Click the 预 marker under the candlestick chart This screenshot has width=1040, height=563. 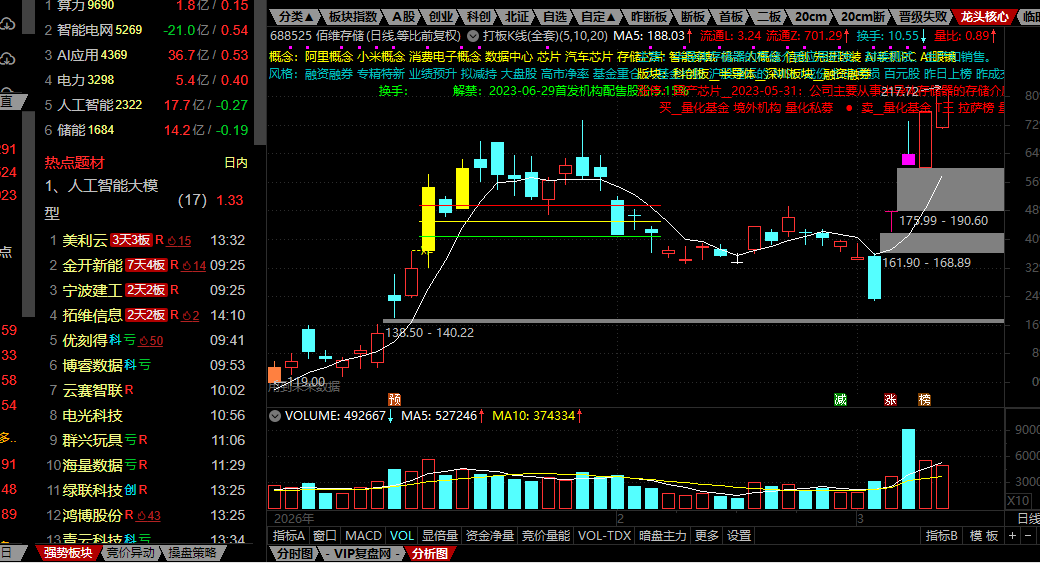[395, 399]
